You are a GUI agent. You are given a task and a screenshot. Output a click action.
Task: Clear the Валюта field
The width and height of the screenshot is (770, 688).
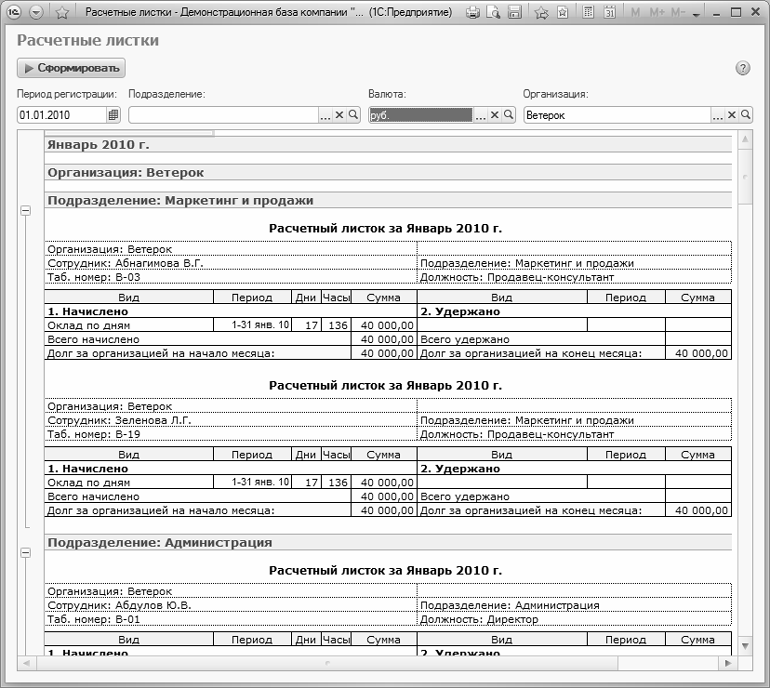[495, 115]
